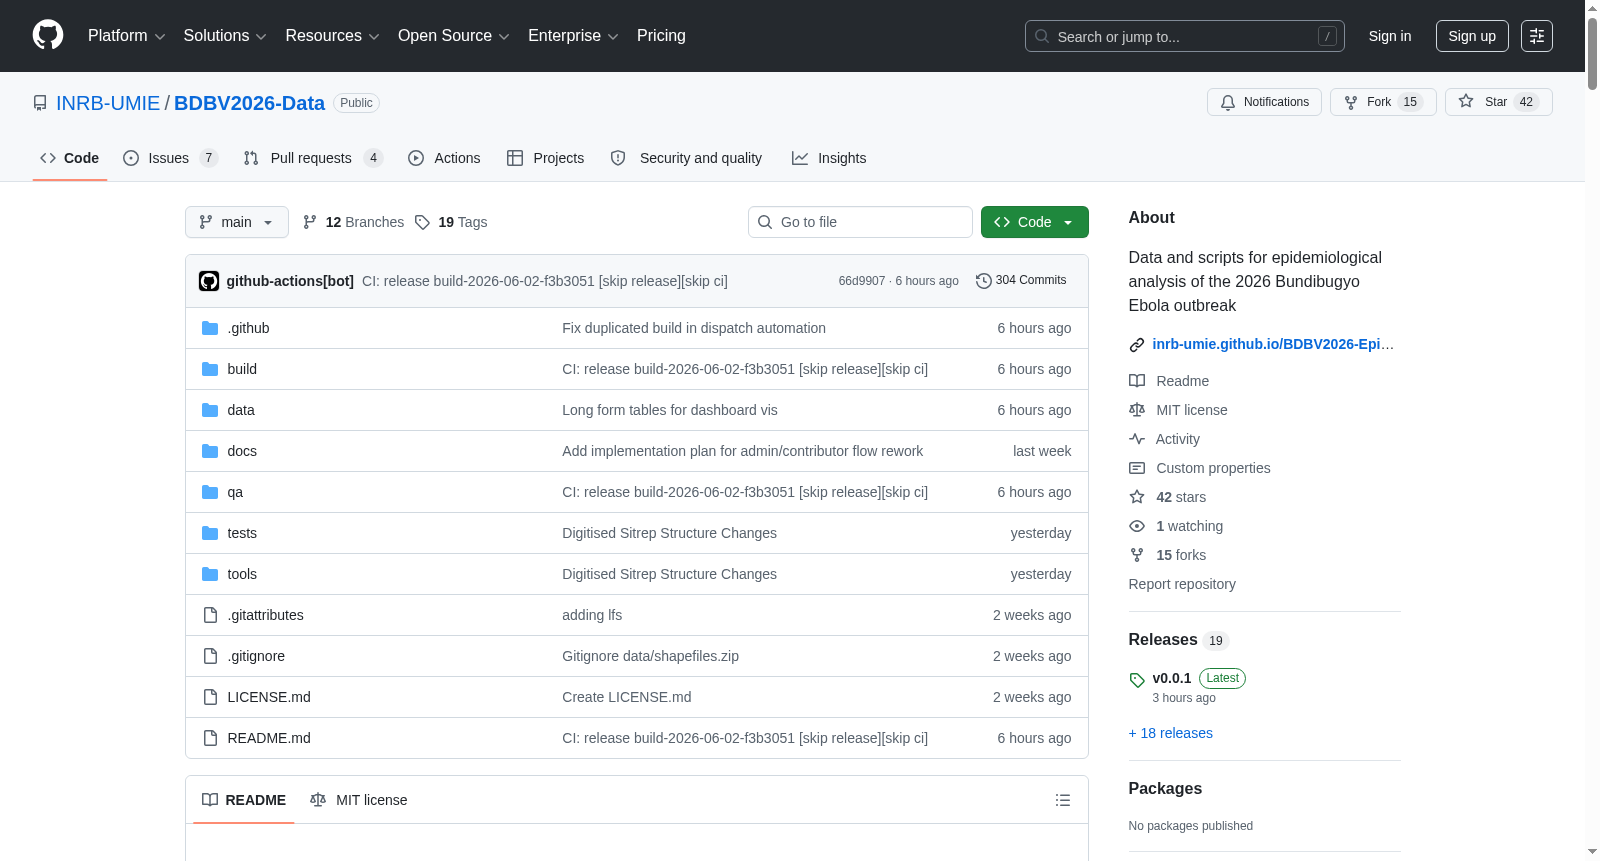Click the folder icon for tools
Viewport: 1600px width, 861px height.
pyautogui.click(x=210, y=574)
